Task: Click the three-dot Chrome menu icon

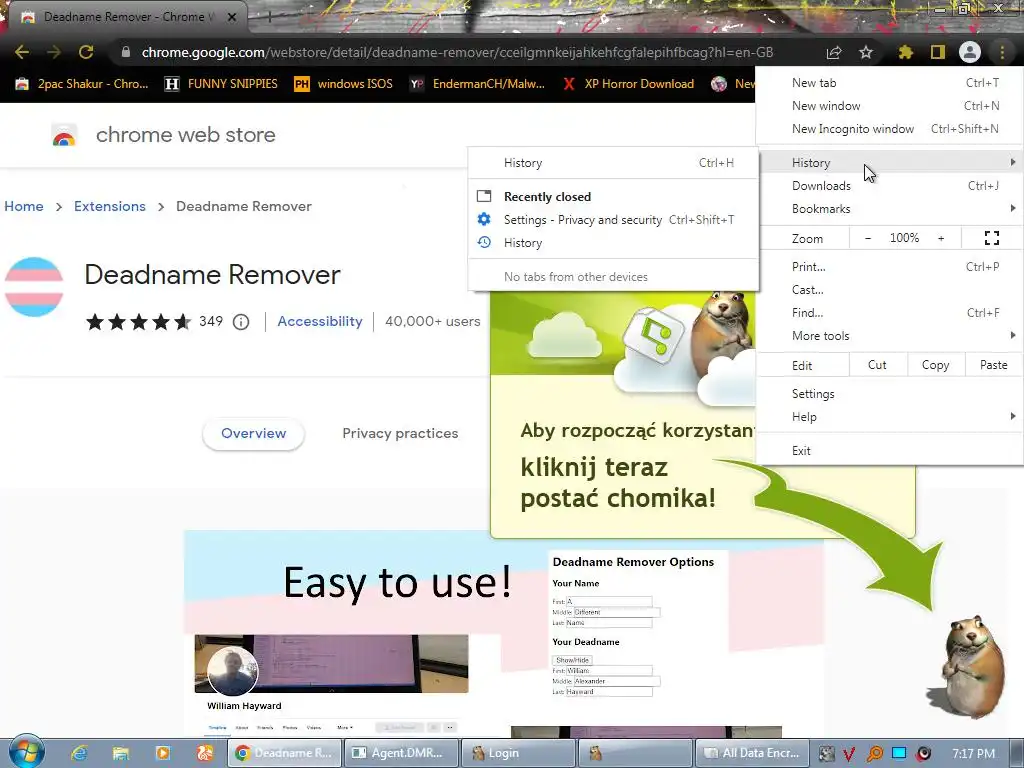Action: coord(1002,52)
